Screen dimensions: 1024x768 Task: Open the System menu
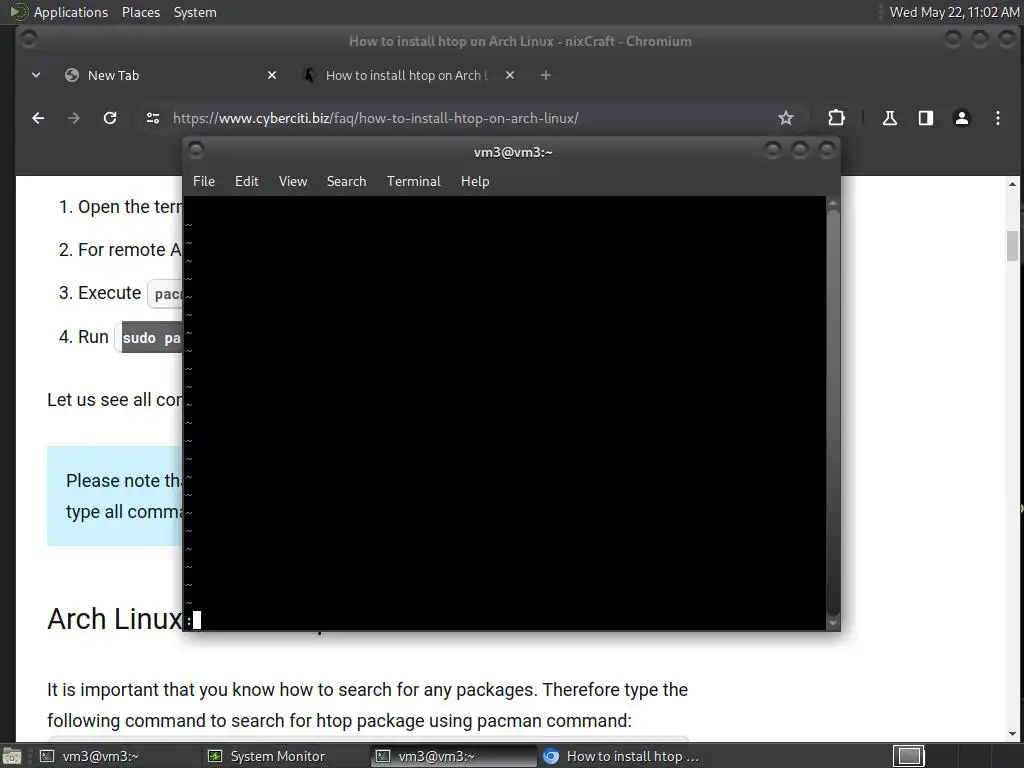195,12
